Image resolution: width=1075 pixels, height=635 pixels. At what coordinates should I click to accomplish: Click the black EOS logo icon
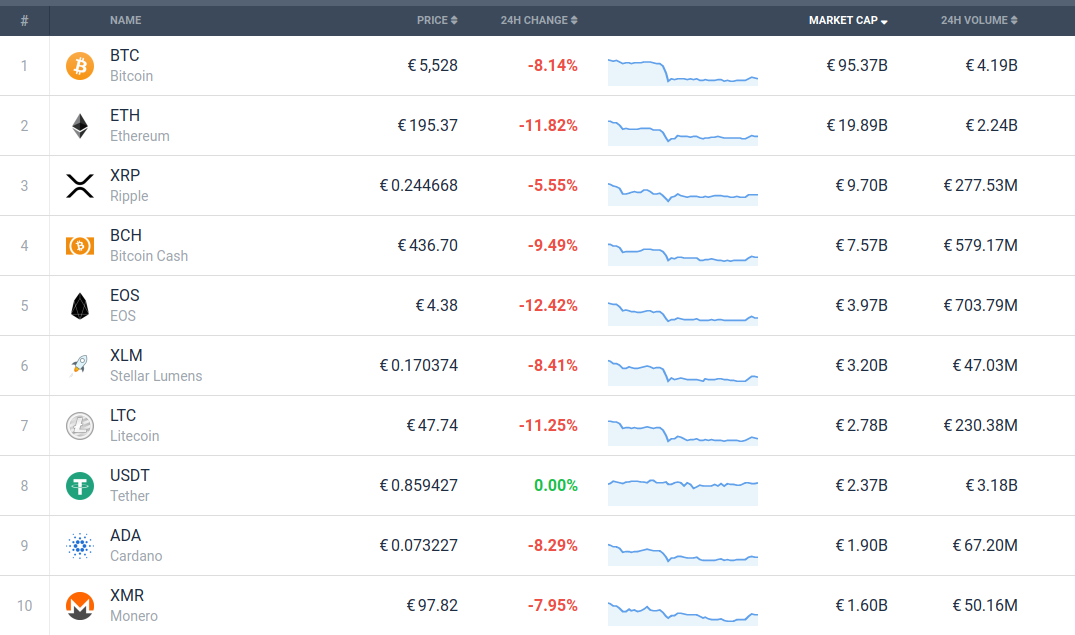79,306
